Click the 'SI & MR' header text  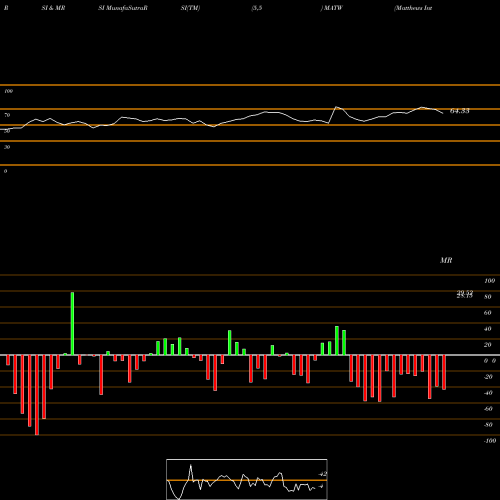(x=53, y=8)
